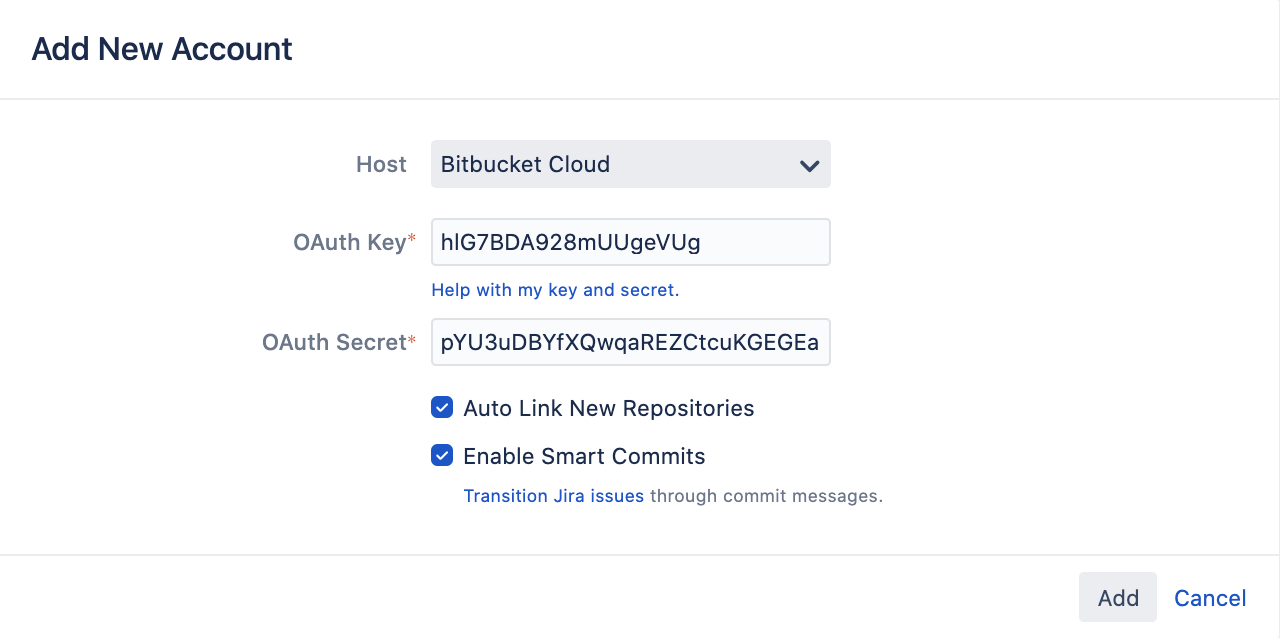Click the red asterisk beside OAuth Key

coord(412,240)
